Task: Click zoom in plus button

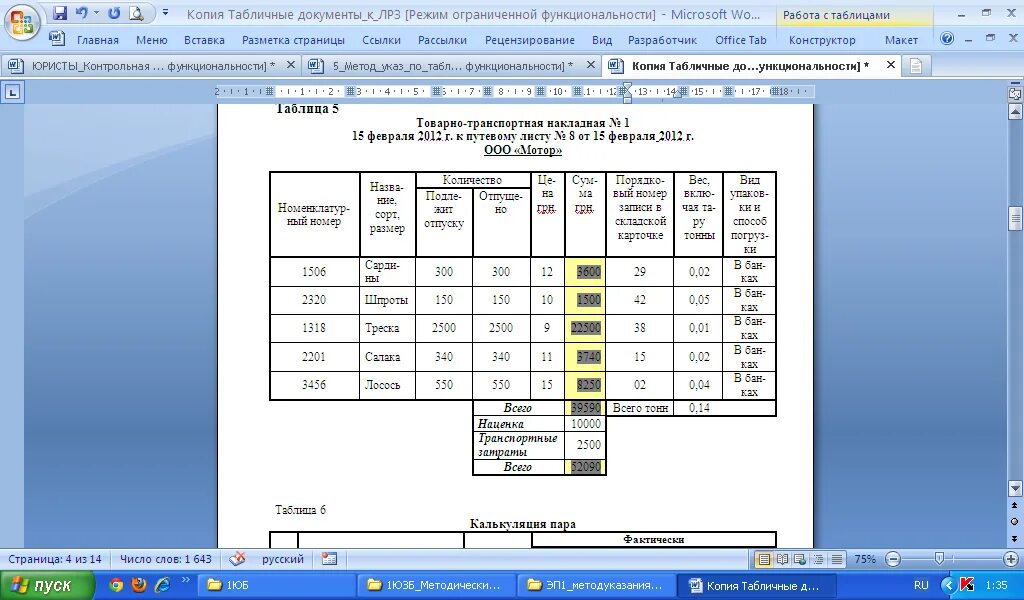Action: pos(1012,560)
